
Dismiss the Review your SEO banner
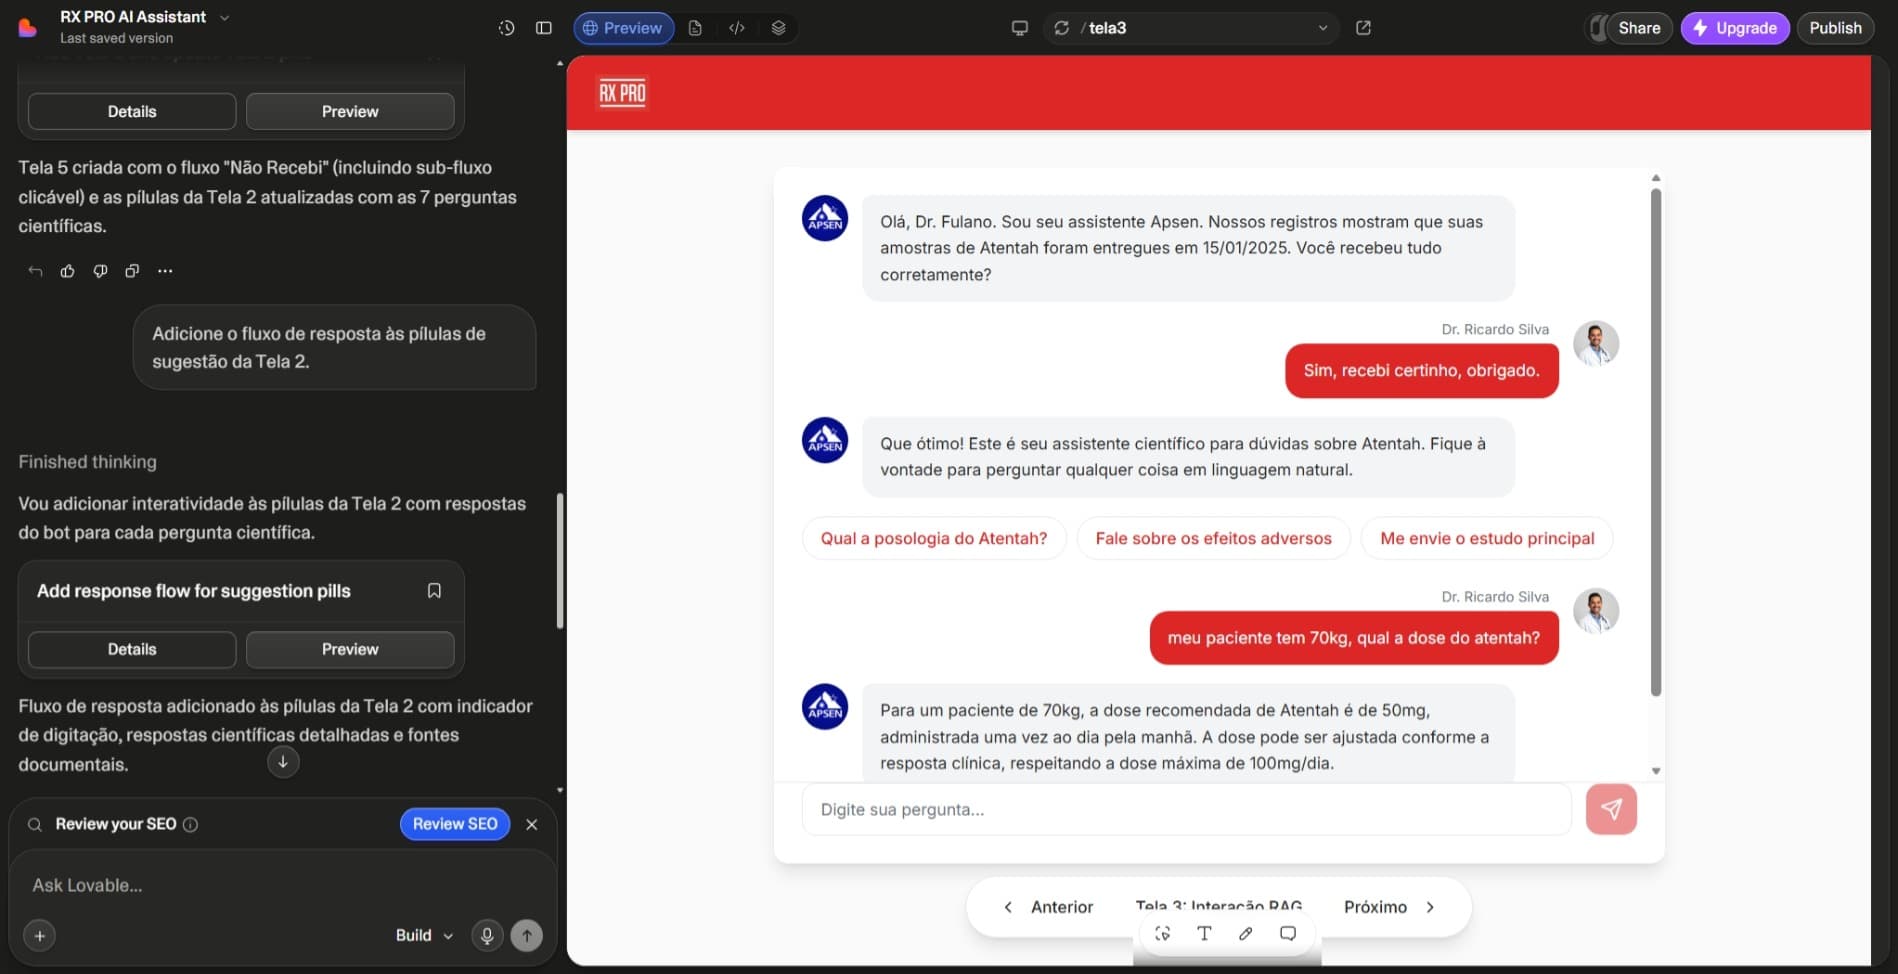[532, 824]
